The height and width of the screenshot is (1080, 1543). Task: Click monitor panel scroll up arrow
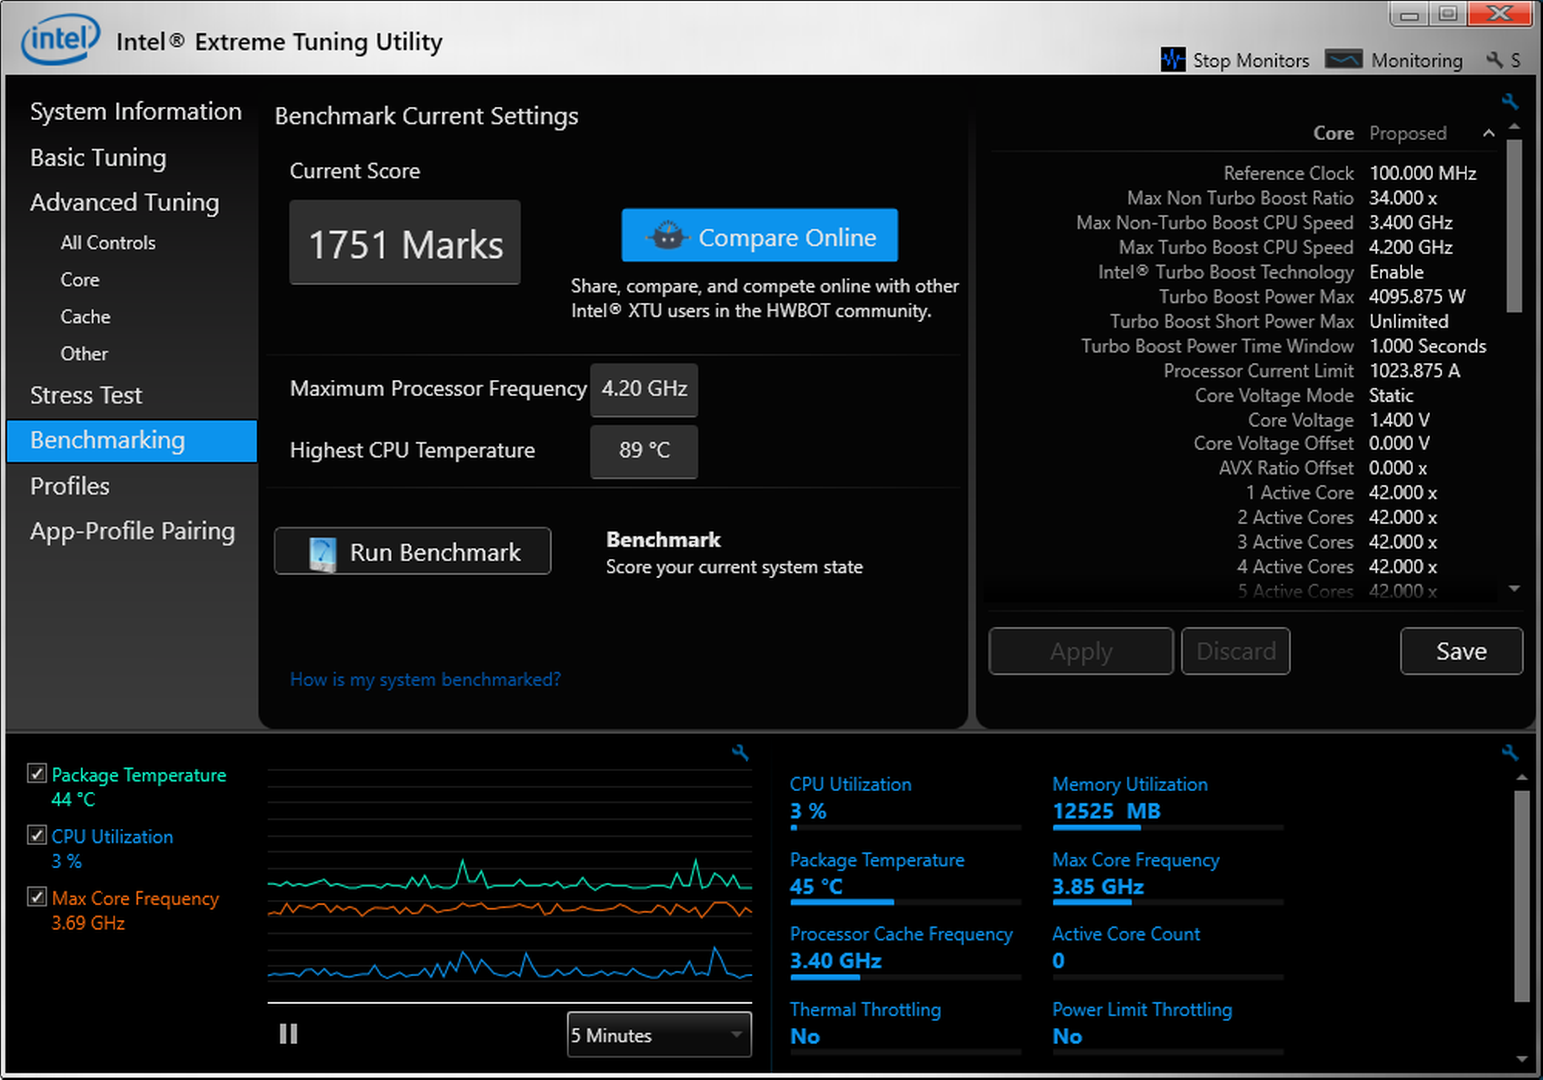pos(1521,777)
